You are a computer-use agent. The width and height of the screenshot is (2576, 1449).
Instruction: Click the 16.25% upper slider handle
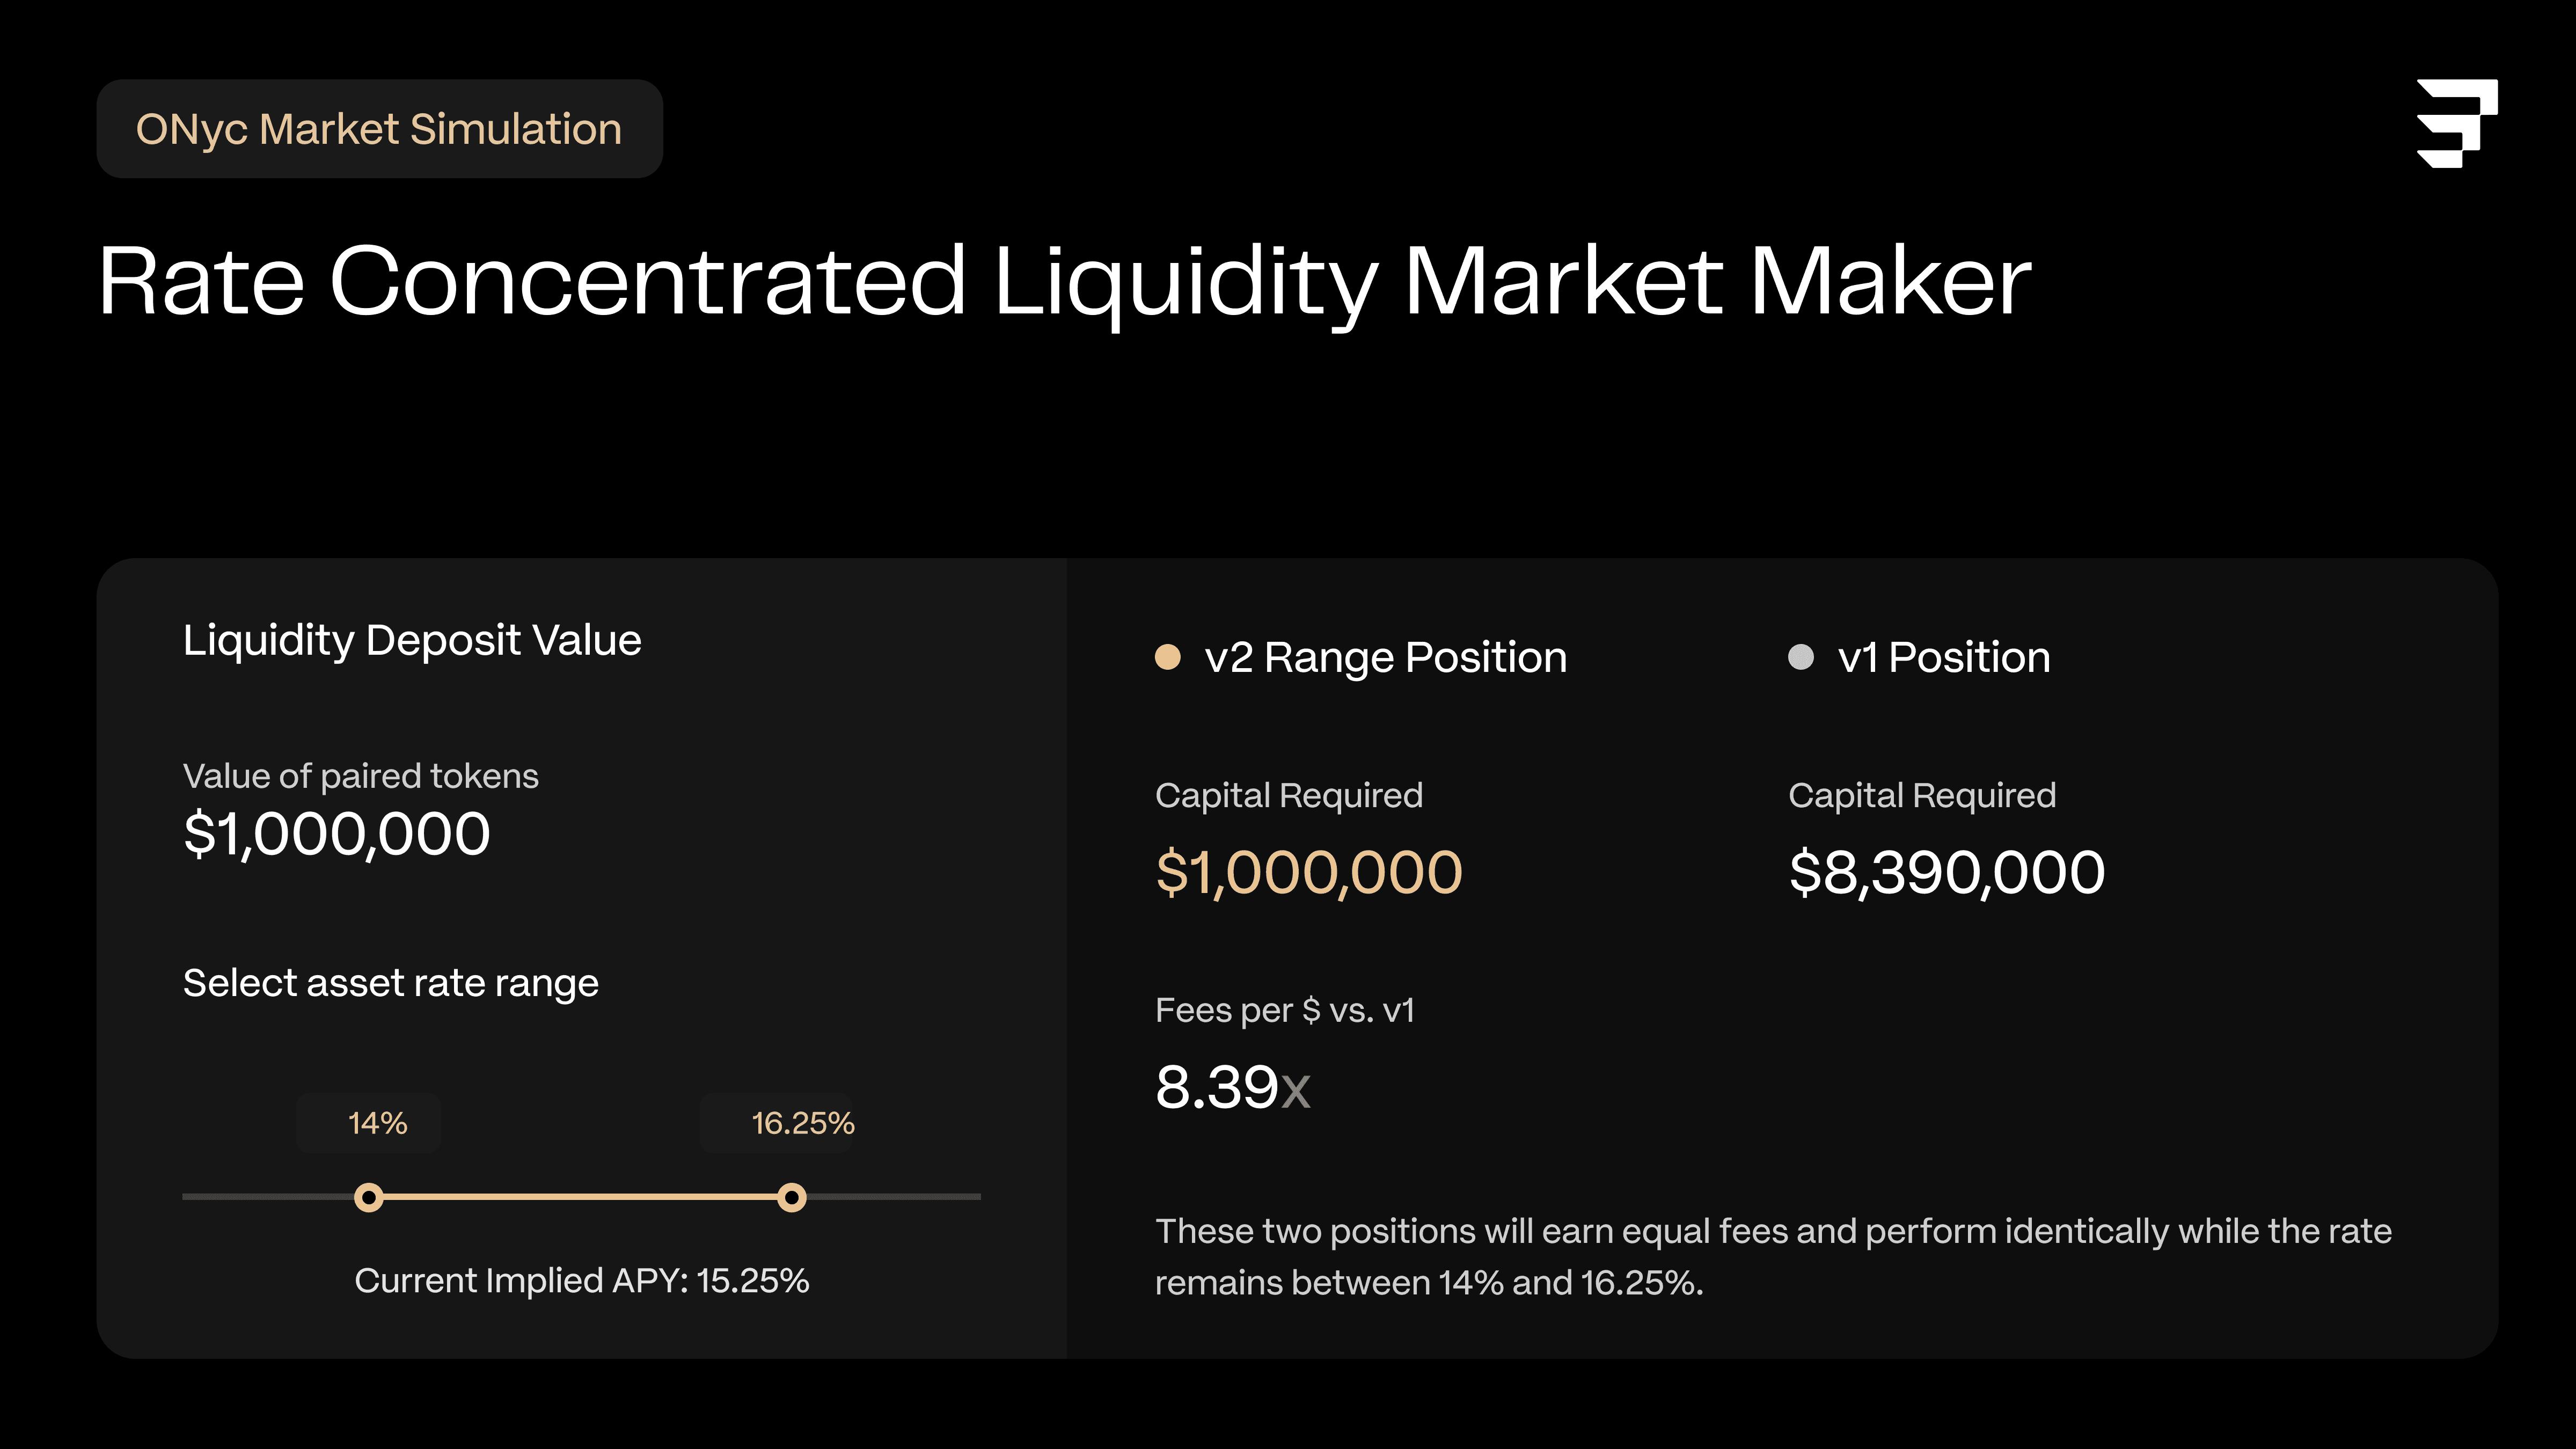click(x=791, y=1197)
